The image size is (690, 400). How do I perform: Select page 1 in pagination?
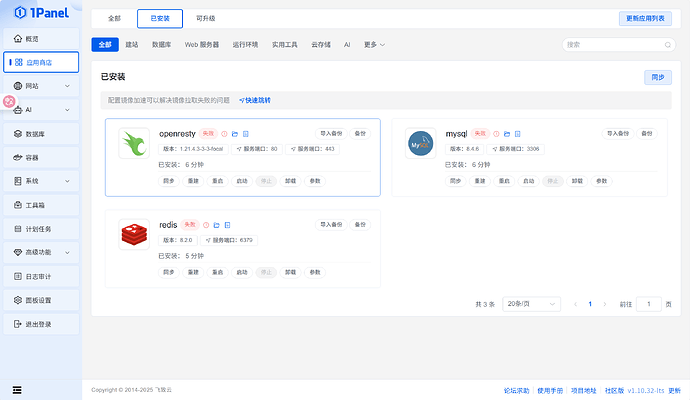pos(590,304)
